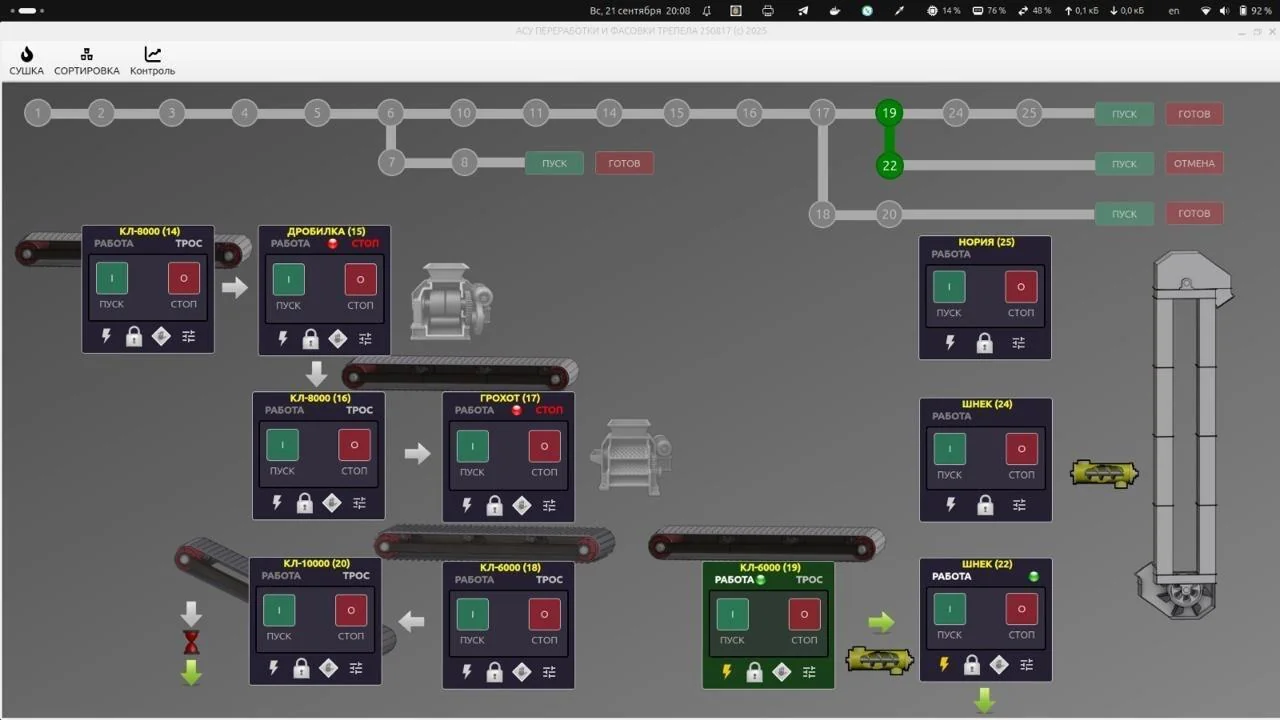
Task: Click the ОТМЕНА button on the second line
Action: pos(1194,163)
